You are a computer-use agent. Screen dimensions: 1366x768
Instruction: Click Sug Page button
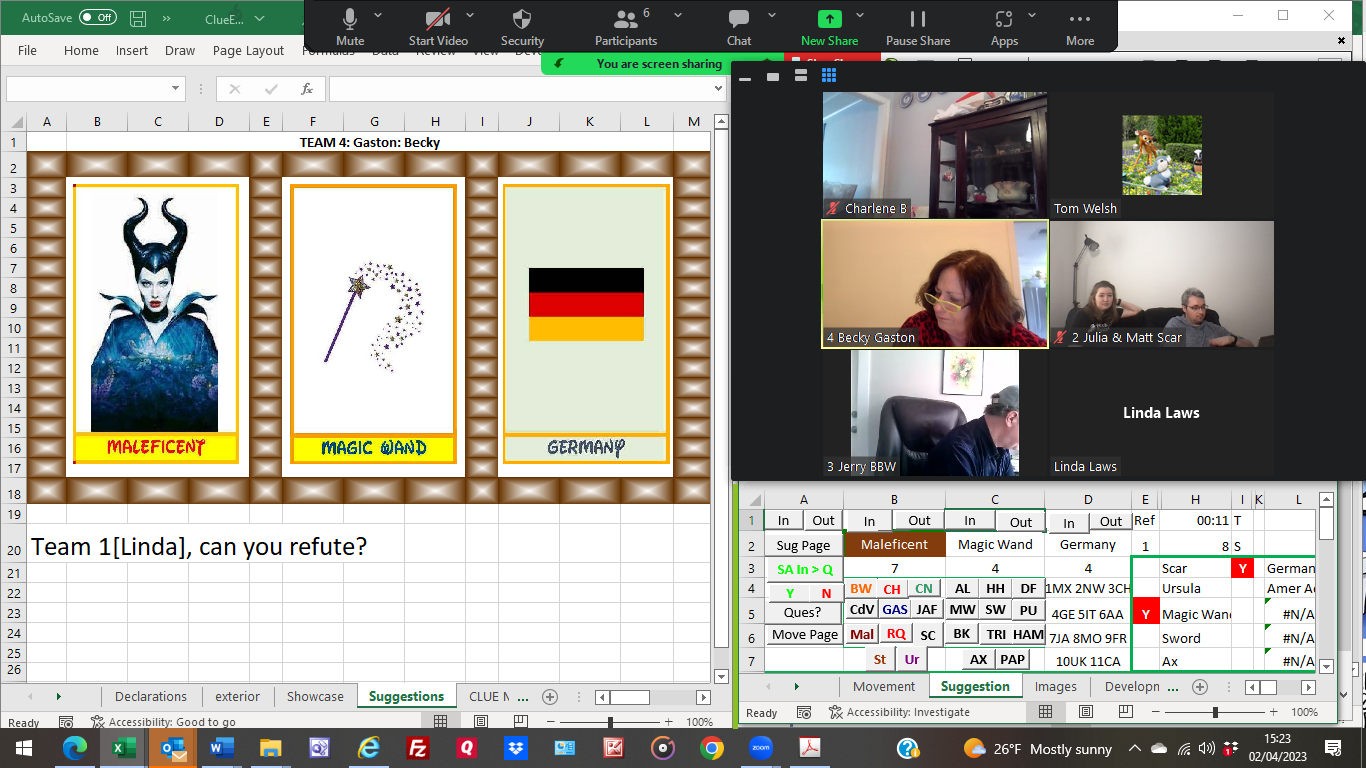tap(803, 545)
